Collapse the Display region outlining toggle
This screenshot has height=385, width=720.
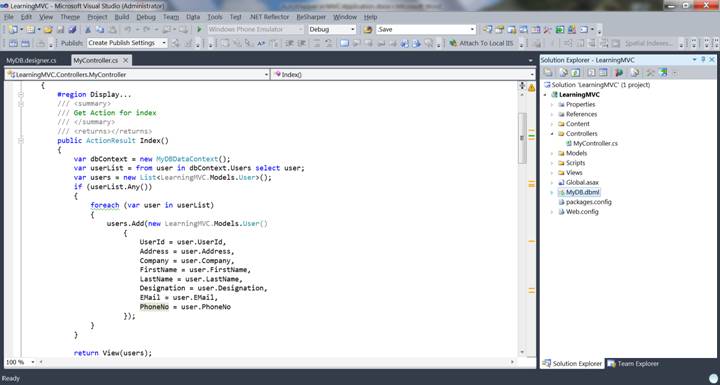tap(21, 95)
